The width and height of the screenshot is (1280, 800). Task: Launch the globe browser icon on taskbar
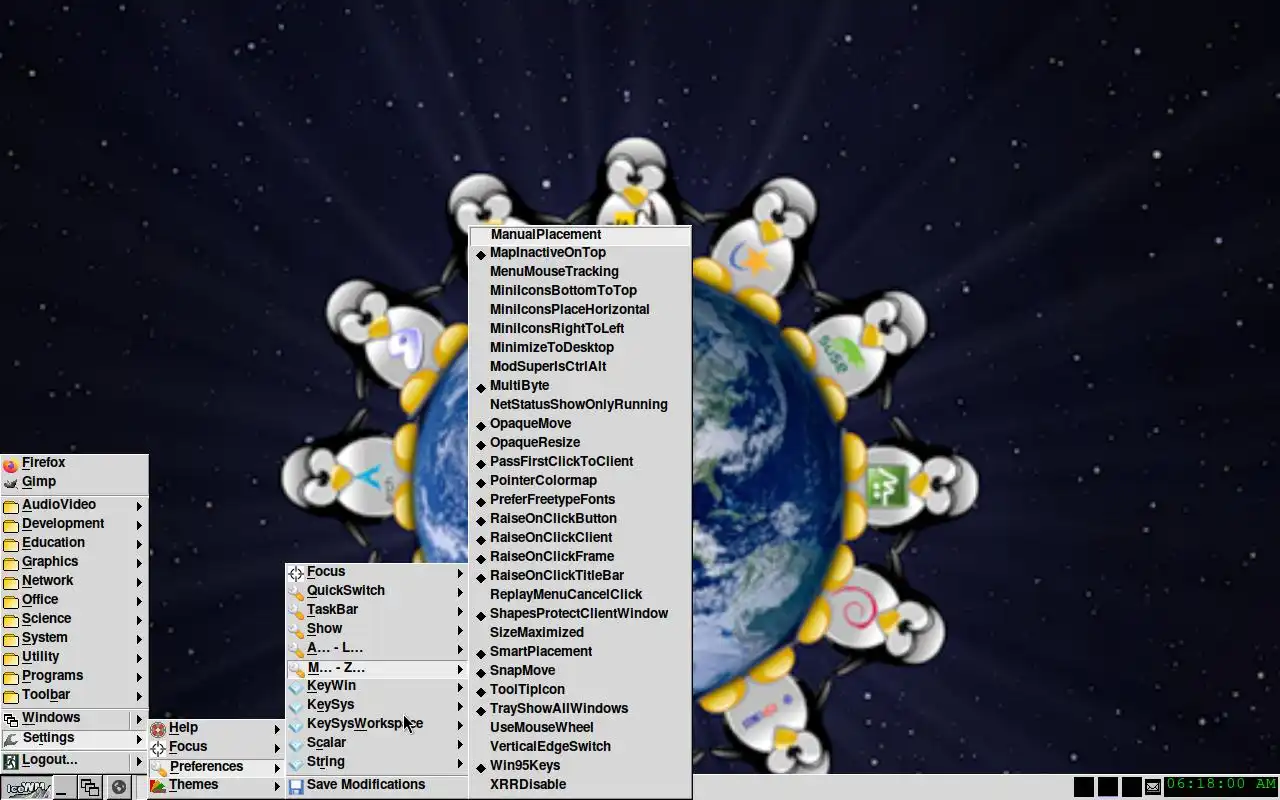point(119,788)
